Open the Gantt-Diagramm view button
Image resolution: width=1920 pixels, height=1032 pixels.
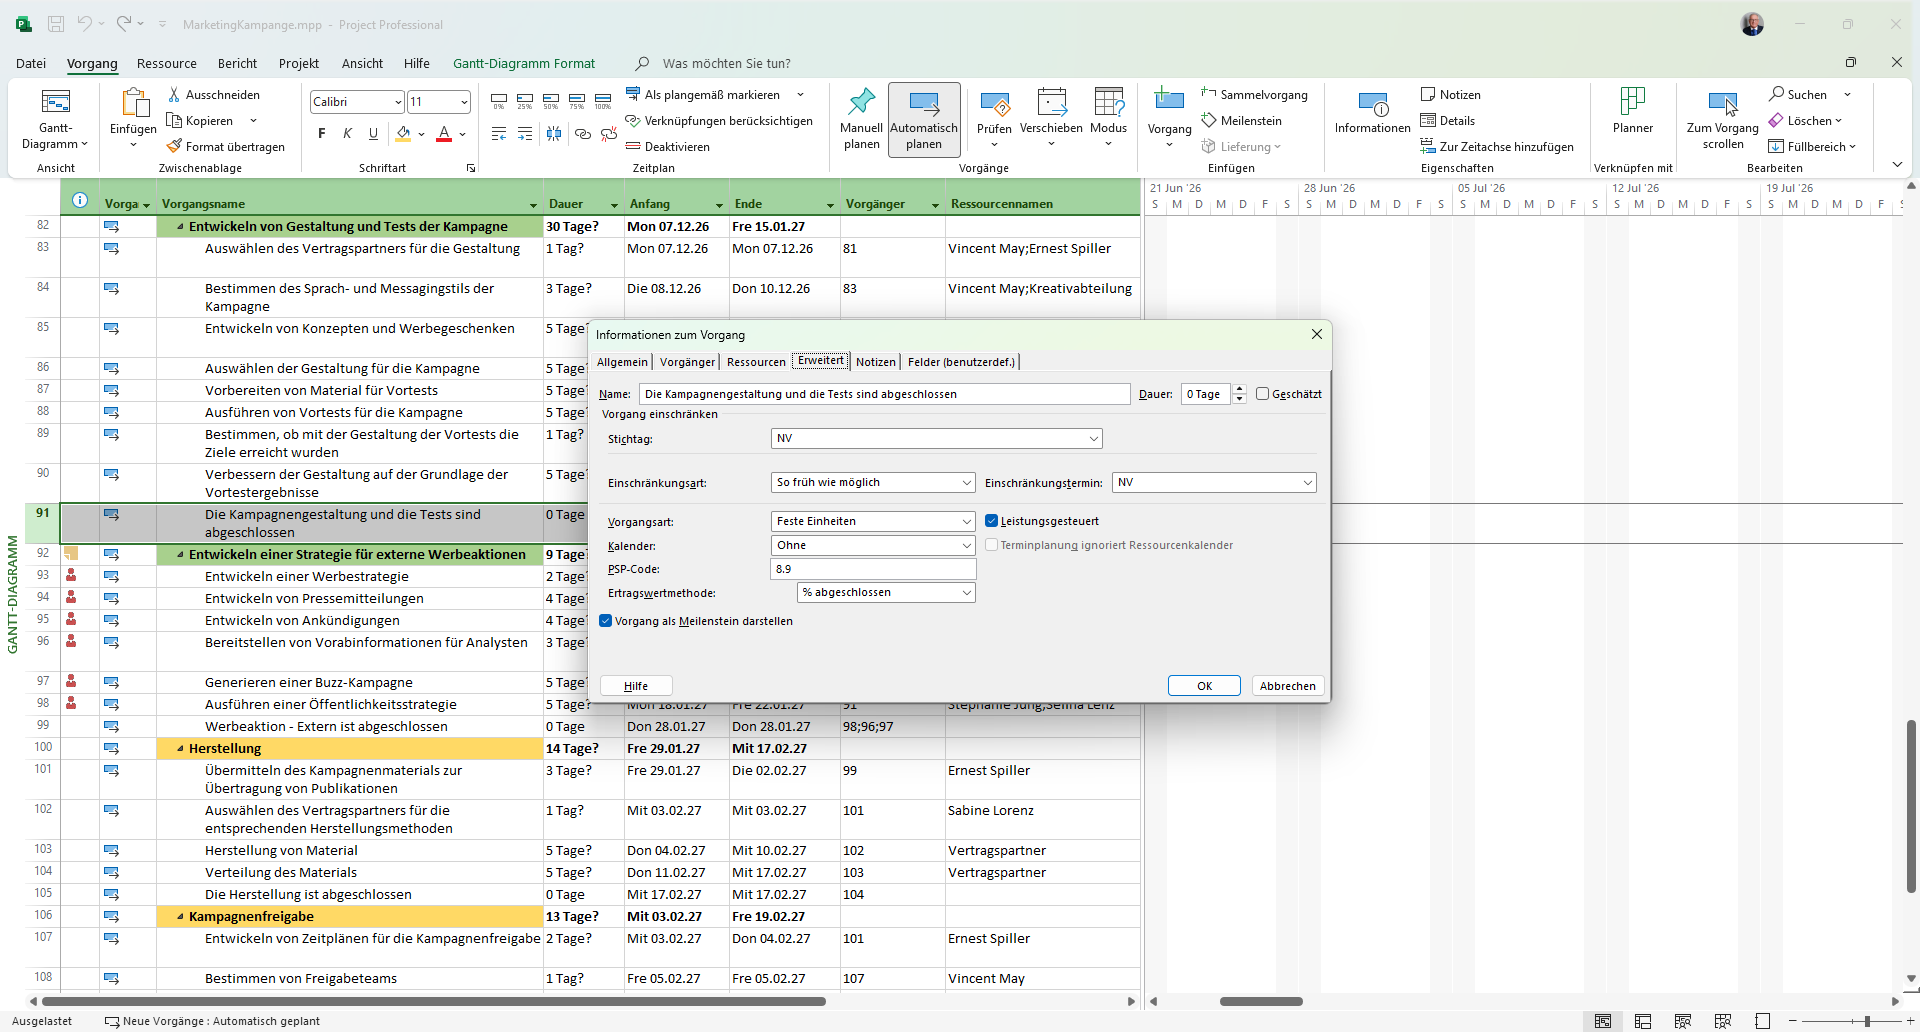click(x=55, y=118)
